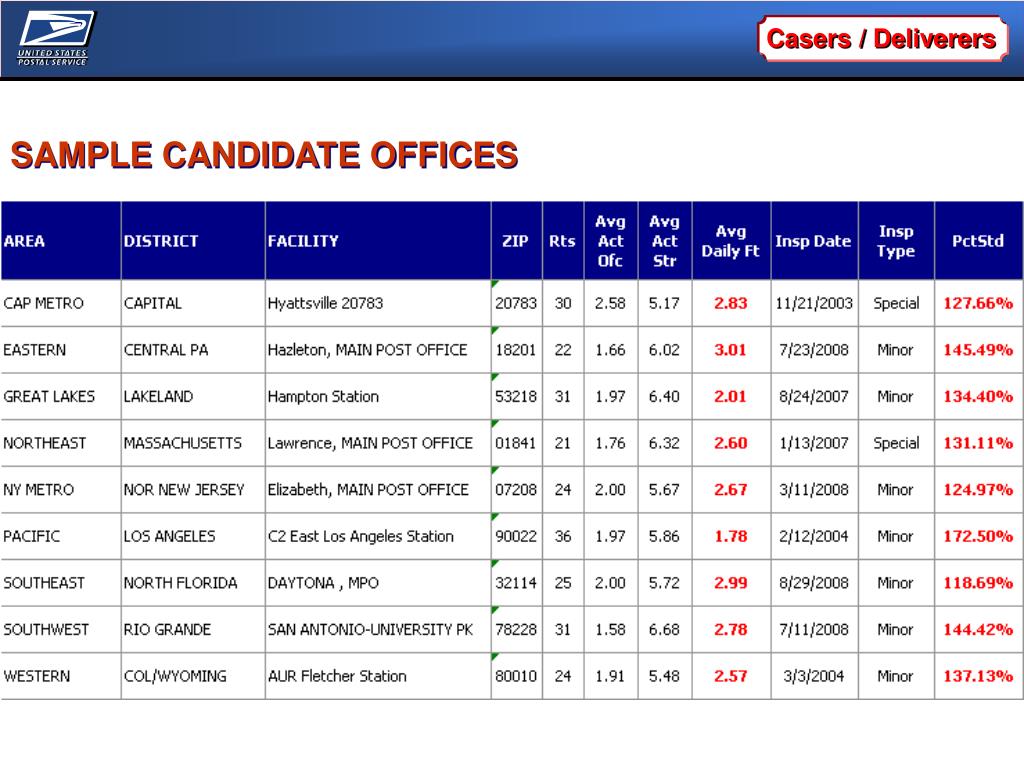Click the PctStd column header
This screenshot has height=768, width=1024.
click(978, 241)
